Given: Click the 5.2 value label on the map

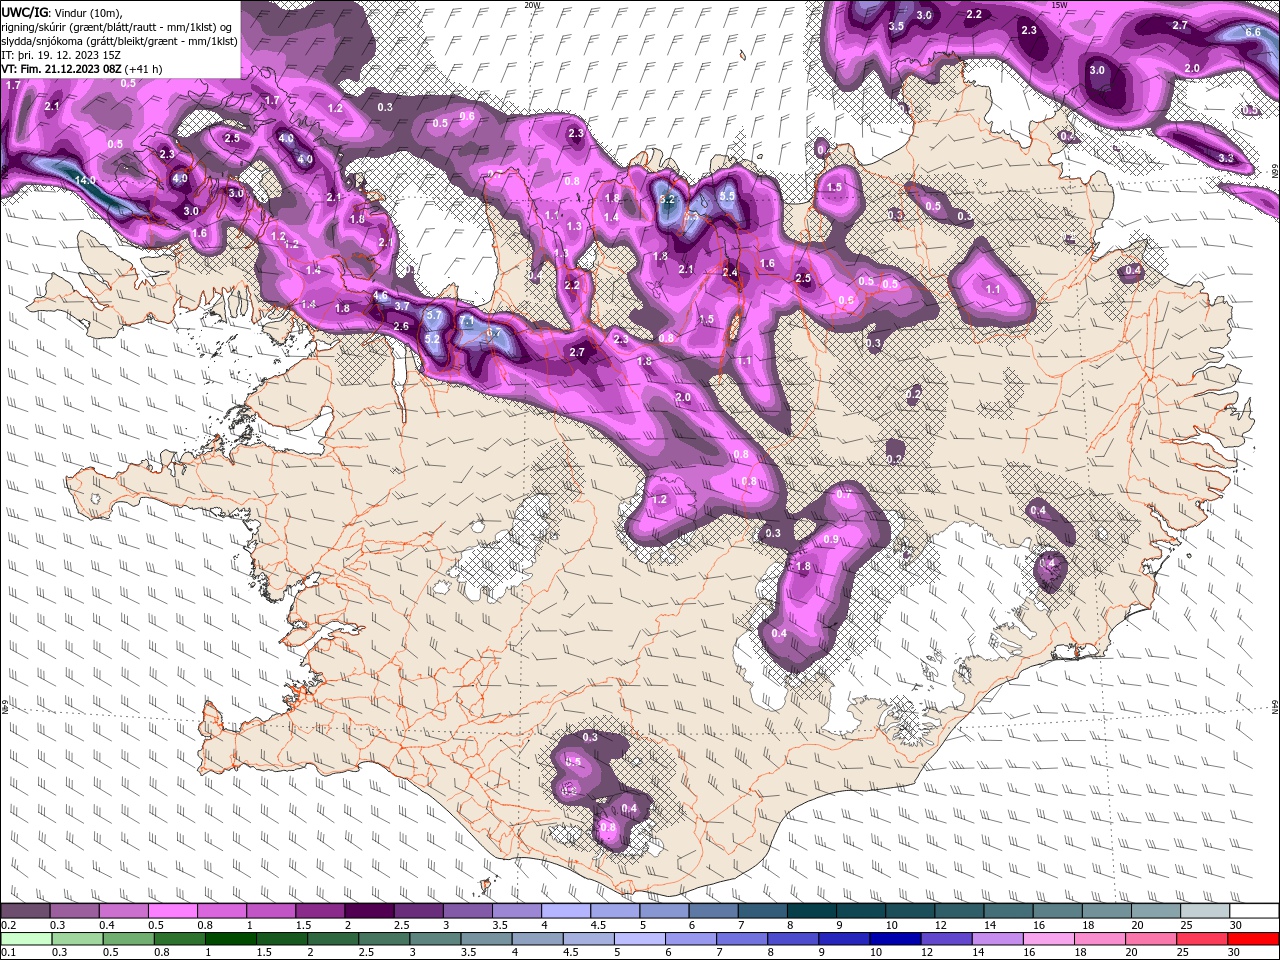Looking at the screenshot, I should (432, 339).
